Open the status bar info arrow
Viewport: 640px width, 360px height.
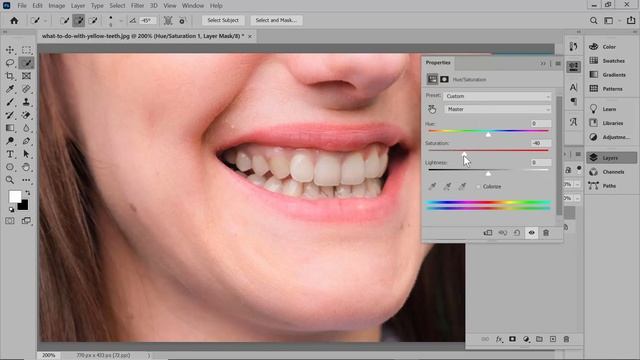pos(149,356)
